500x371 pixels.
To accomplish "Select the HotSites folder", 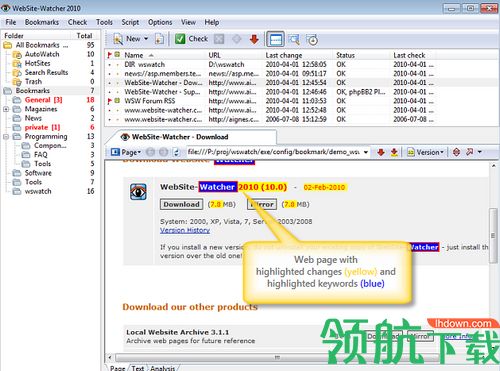I will coord(37,63).
